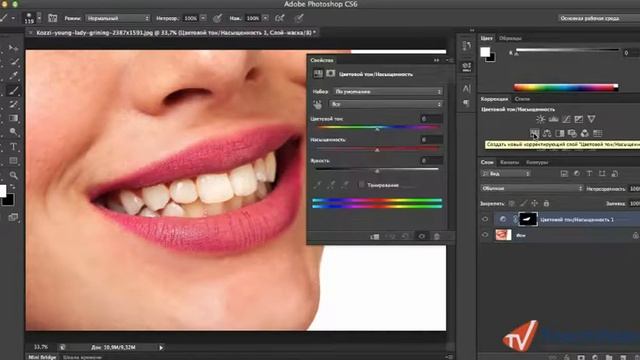Screen dimensions: 640x360
Task: Toggle lock transparent pixels
Action: pos(512,203)
